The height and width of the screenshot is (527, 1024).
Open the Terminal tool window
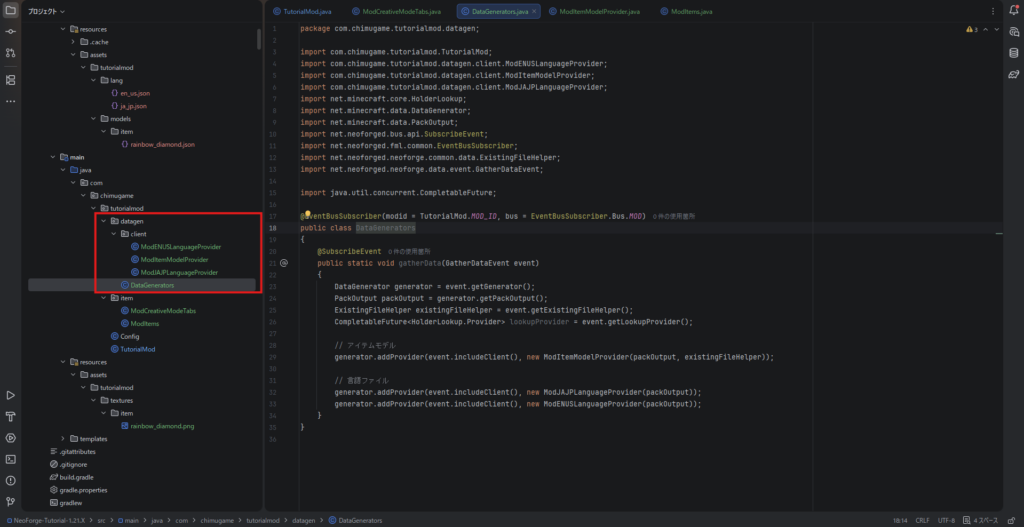coord(11,459)
